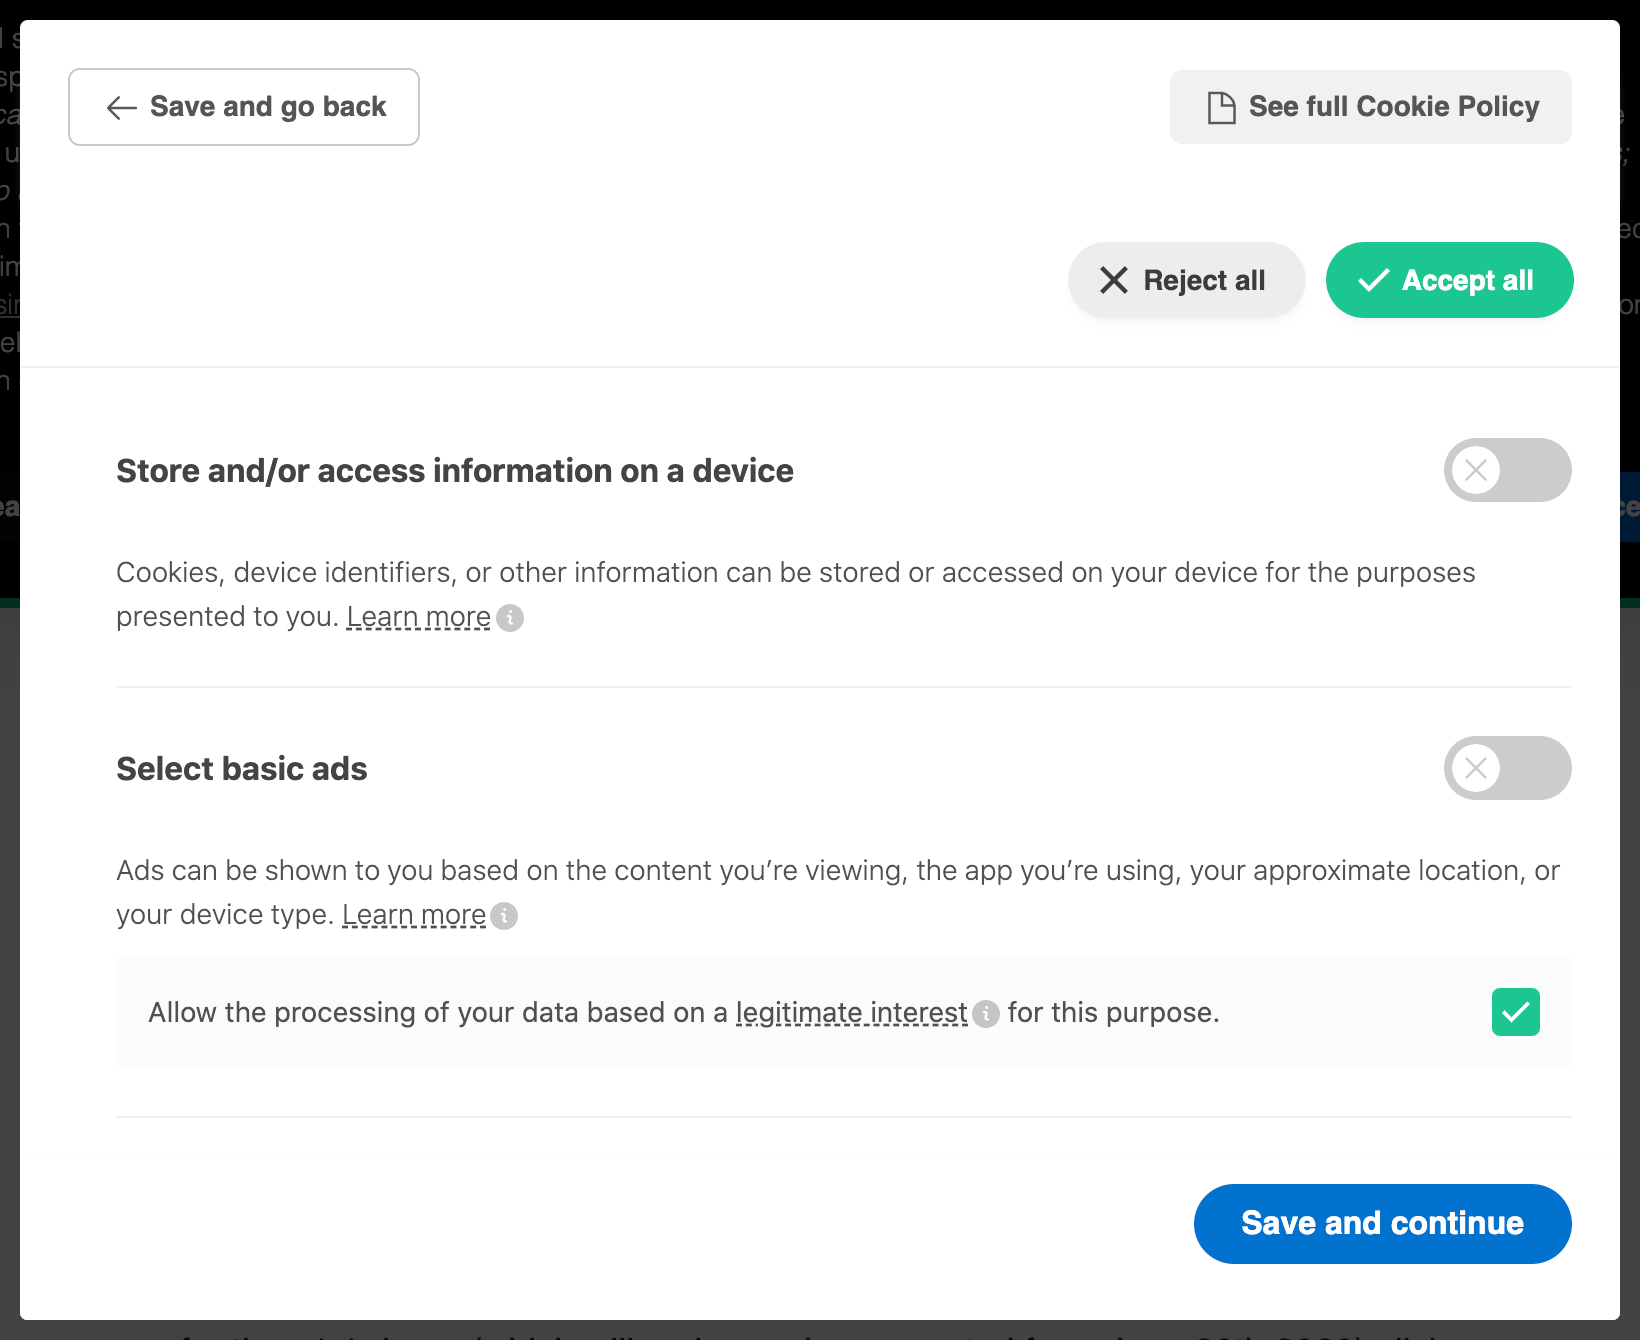1640x1340 pixels.
Task: Click the info icon after the first Learn more
Action: click(x=511, y=618)
